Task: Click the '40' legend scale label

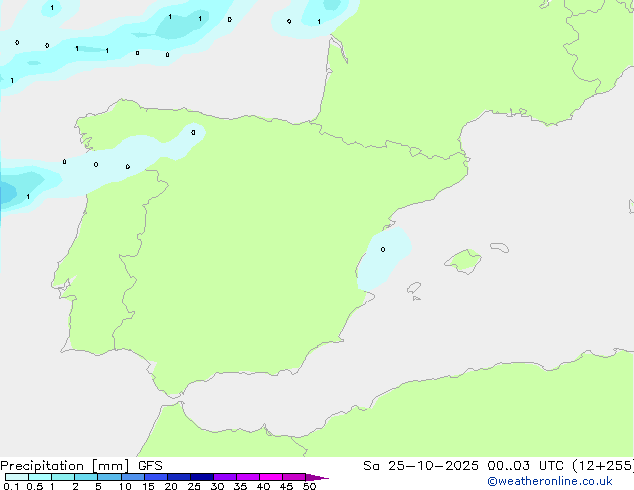Action: 263,486
